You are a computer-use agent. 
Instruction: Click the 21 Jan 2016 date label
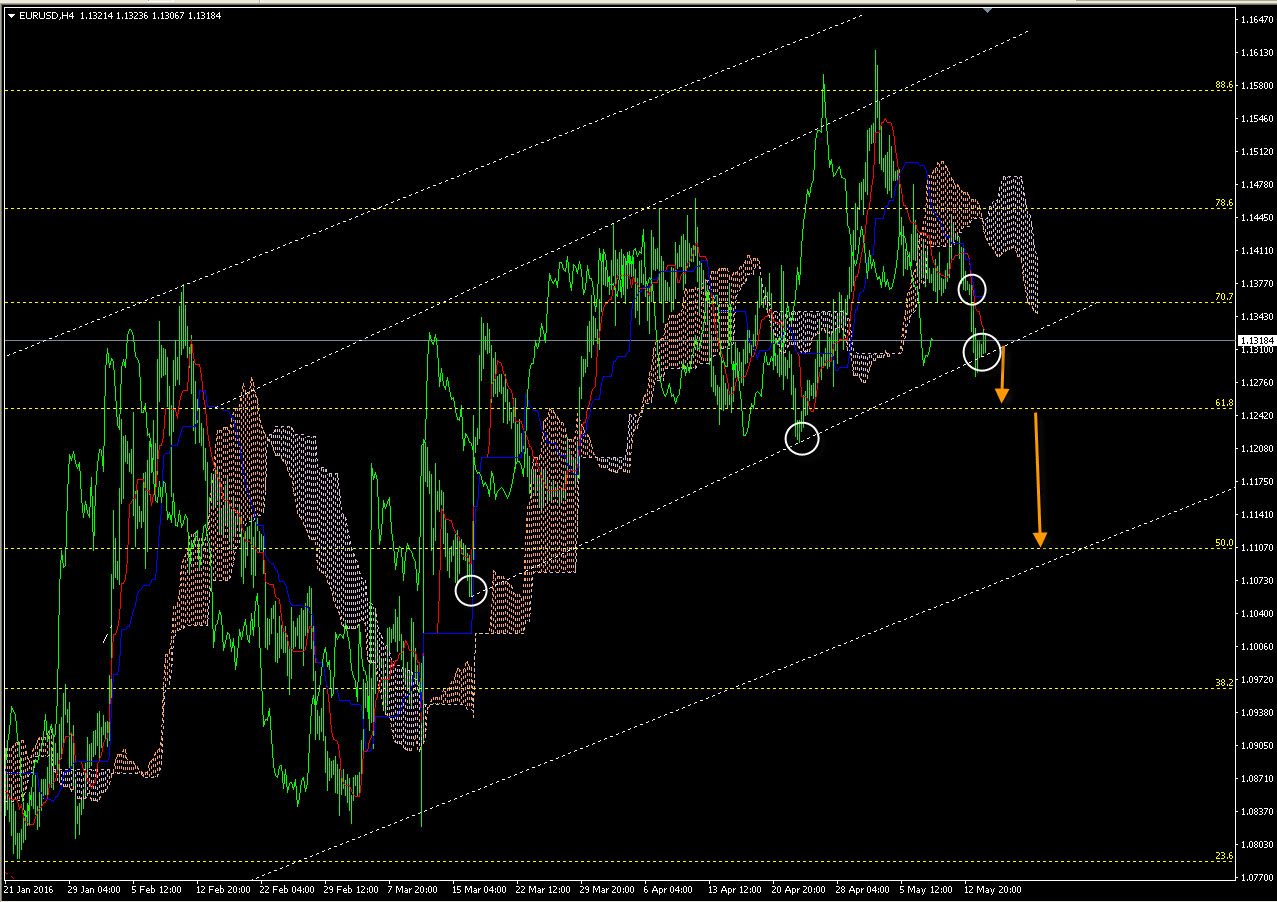[x=28, y=888]
